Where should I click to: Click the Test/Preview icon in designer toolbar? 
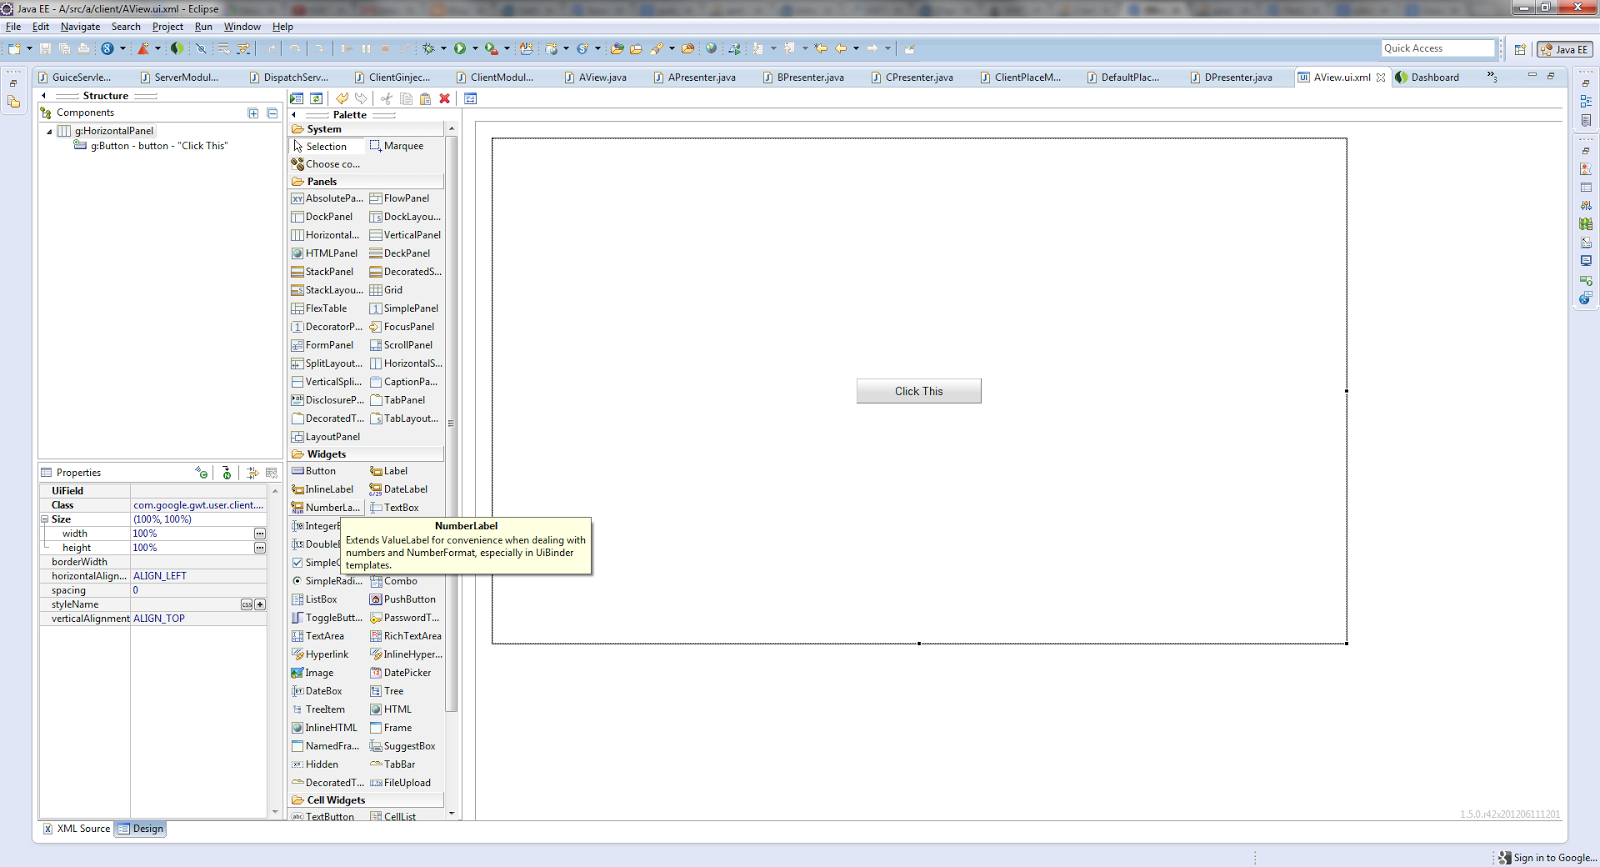(297, 98)
